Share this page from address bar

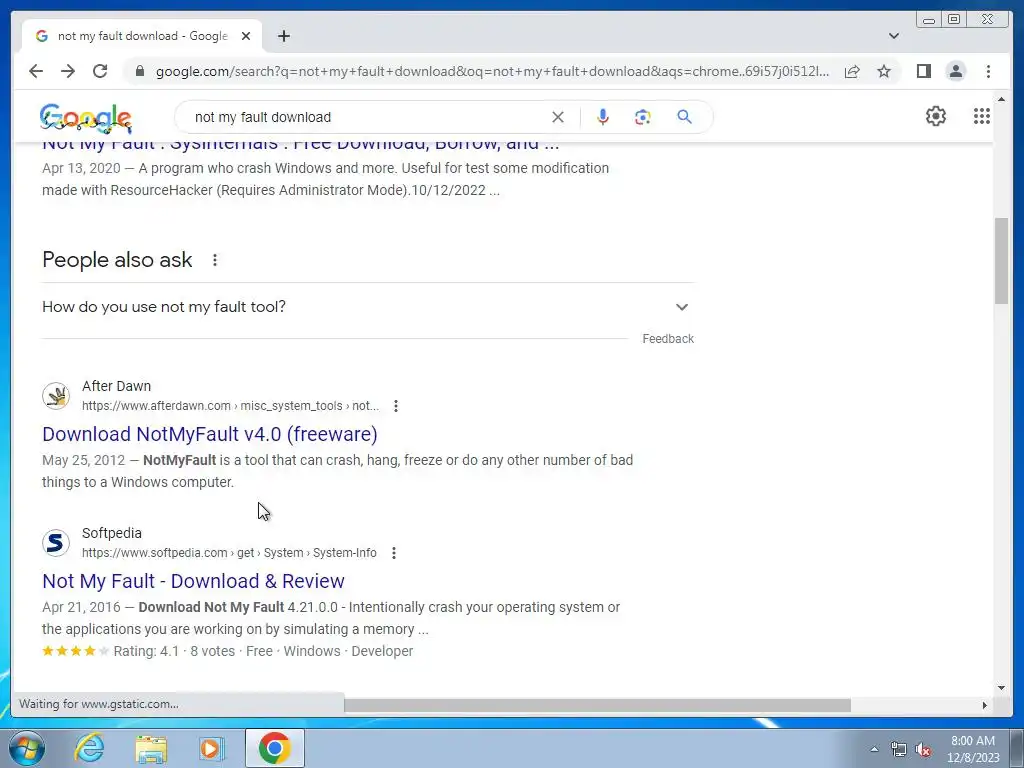coord(852,71)
